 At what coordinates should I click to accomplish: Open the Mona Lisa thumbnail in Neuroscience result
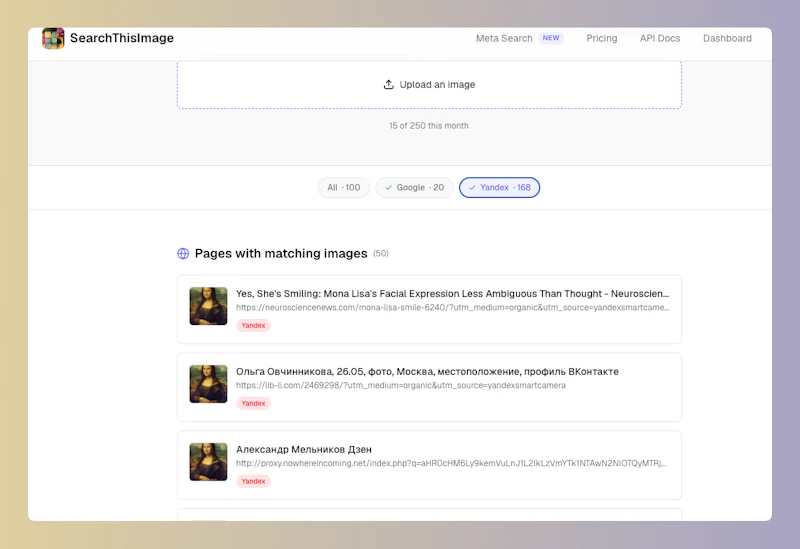(x=208, y=306)
